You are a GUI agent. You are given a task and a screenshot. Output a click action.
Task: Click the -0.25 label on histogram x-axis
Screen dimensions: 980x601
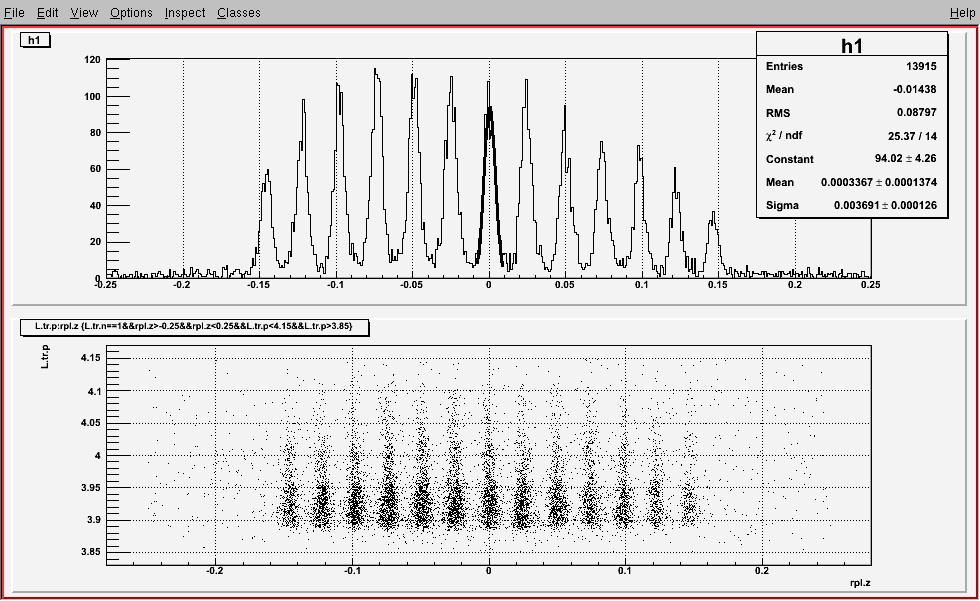click(106, 285)
